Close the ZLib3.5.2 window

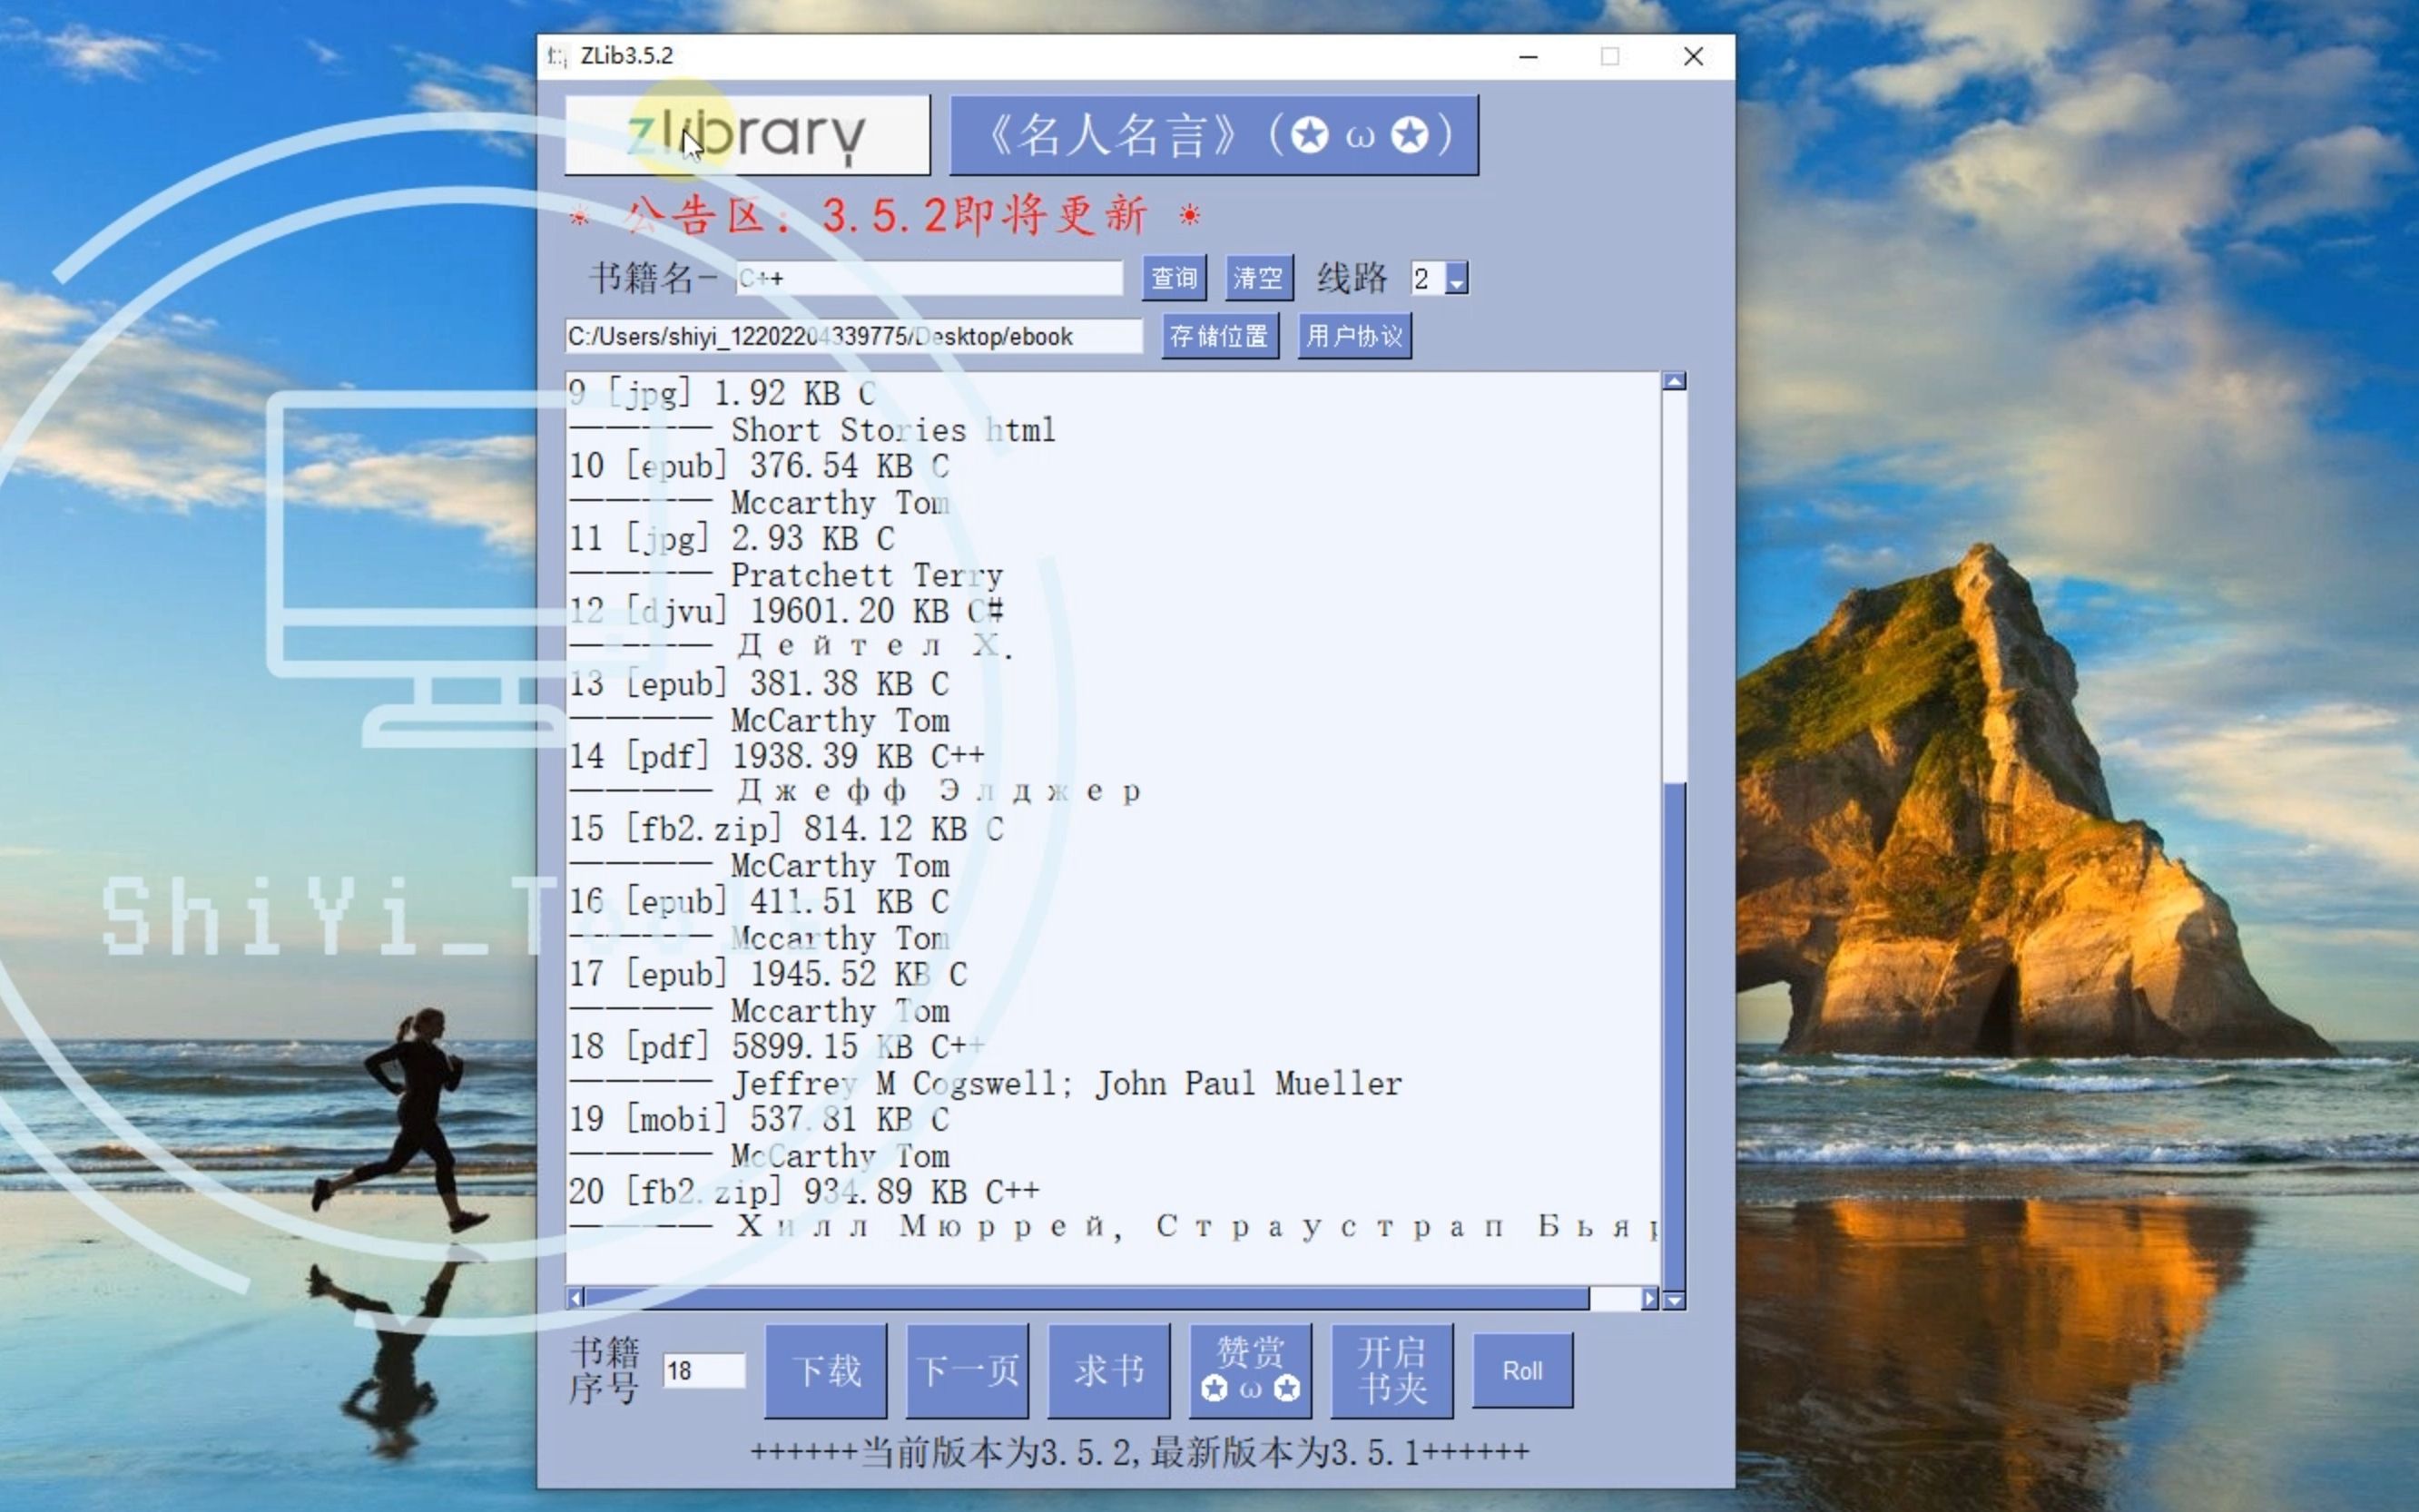(1693, 56)
